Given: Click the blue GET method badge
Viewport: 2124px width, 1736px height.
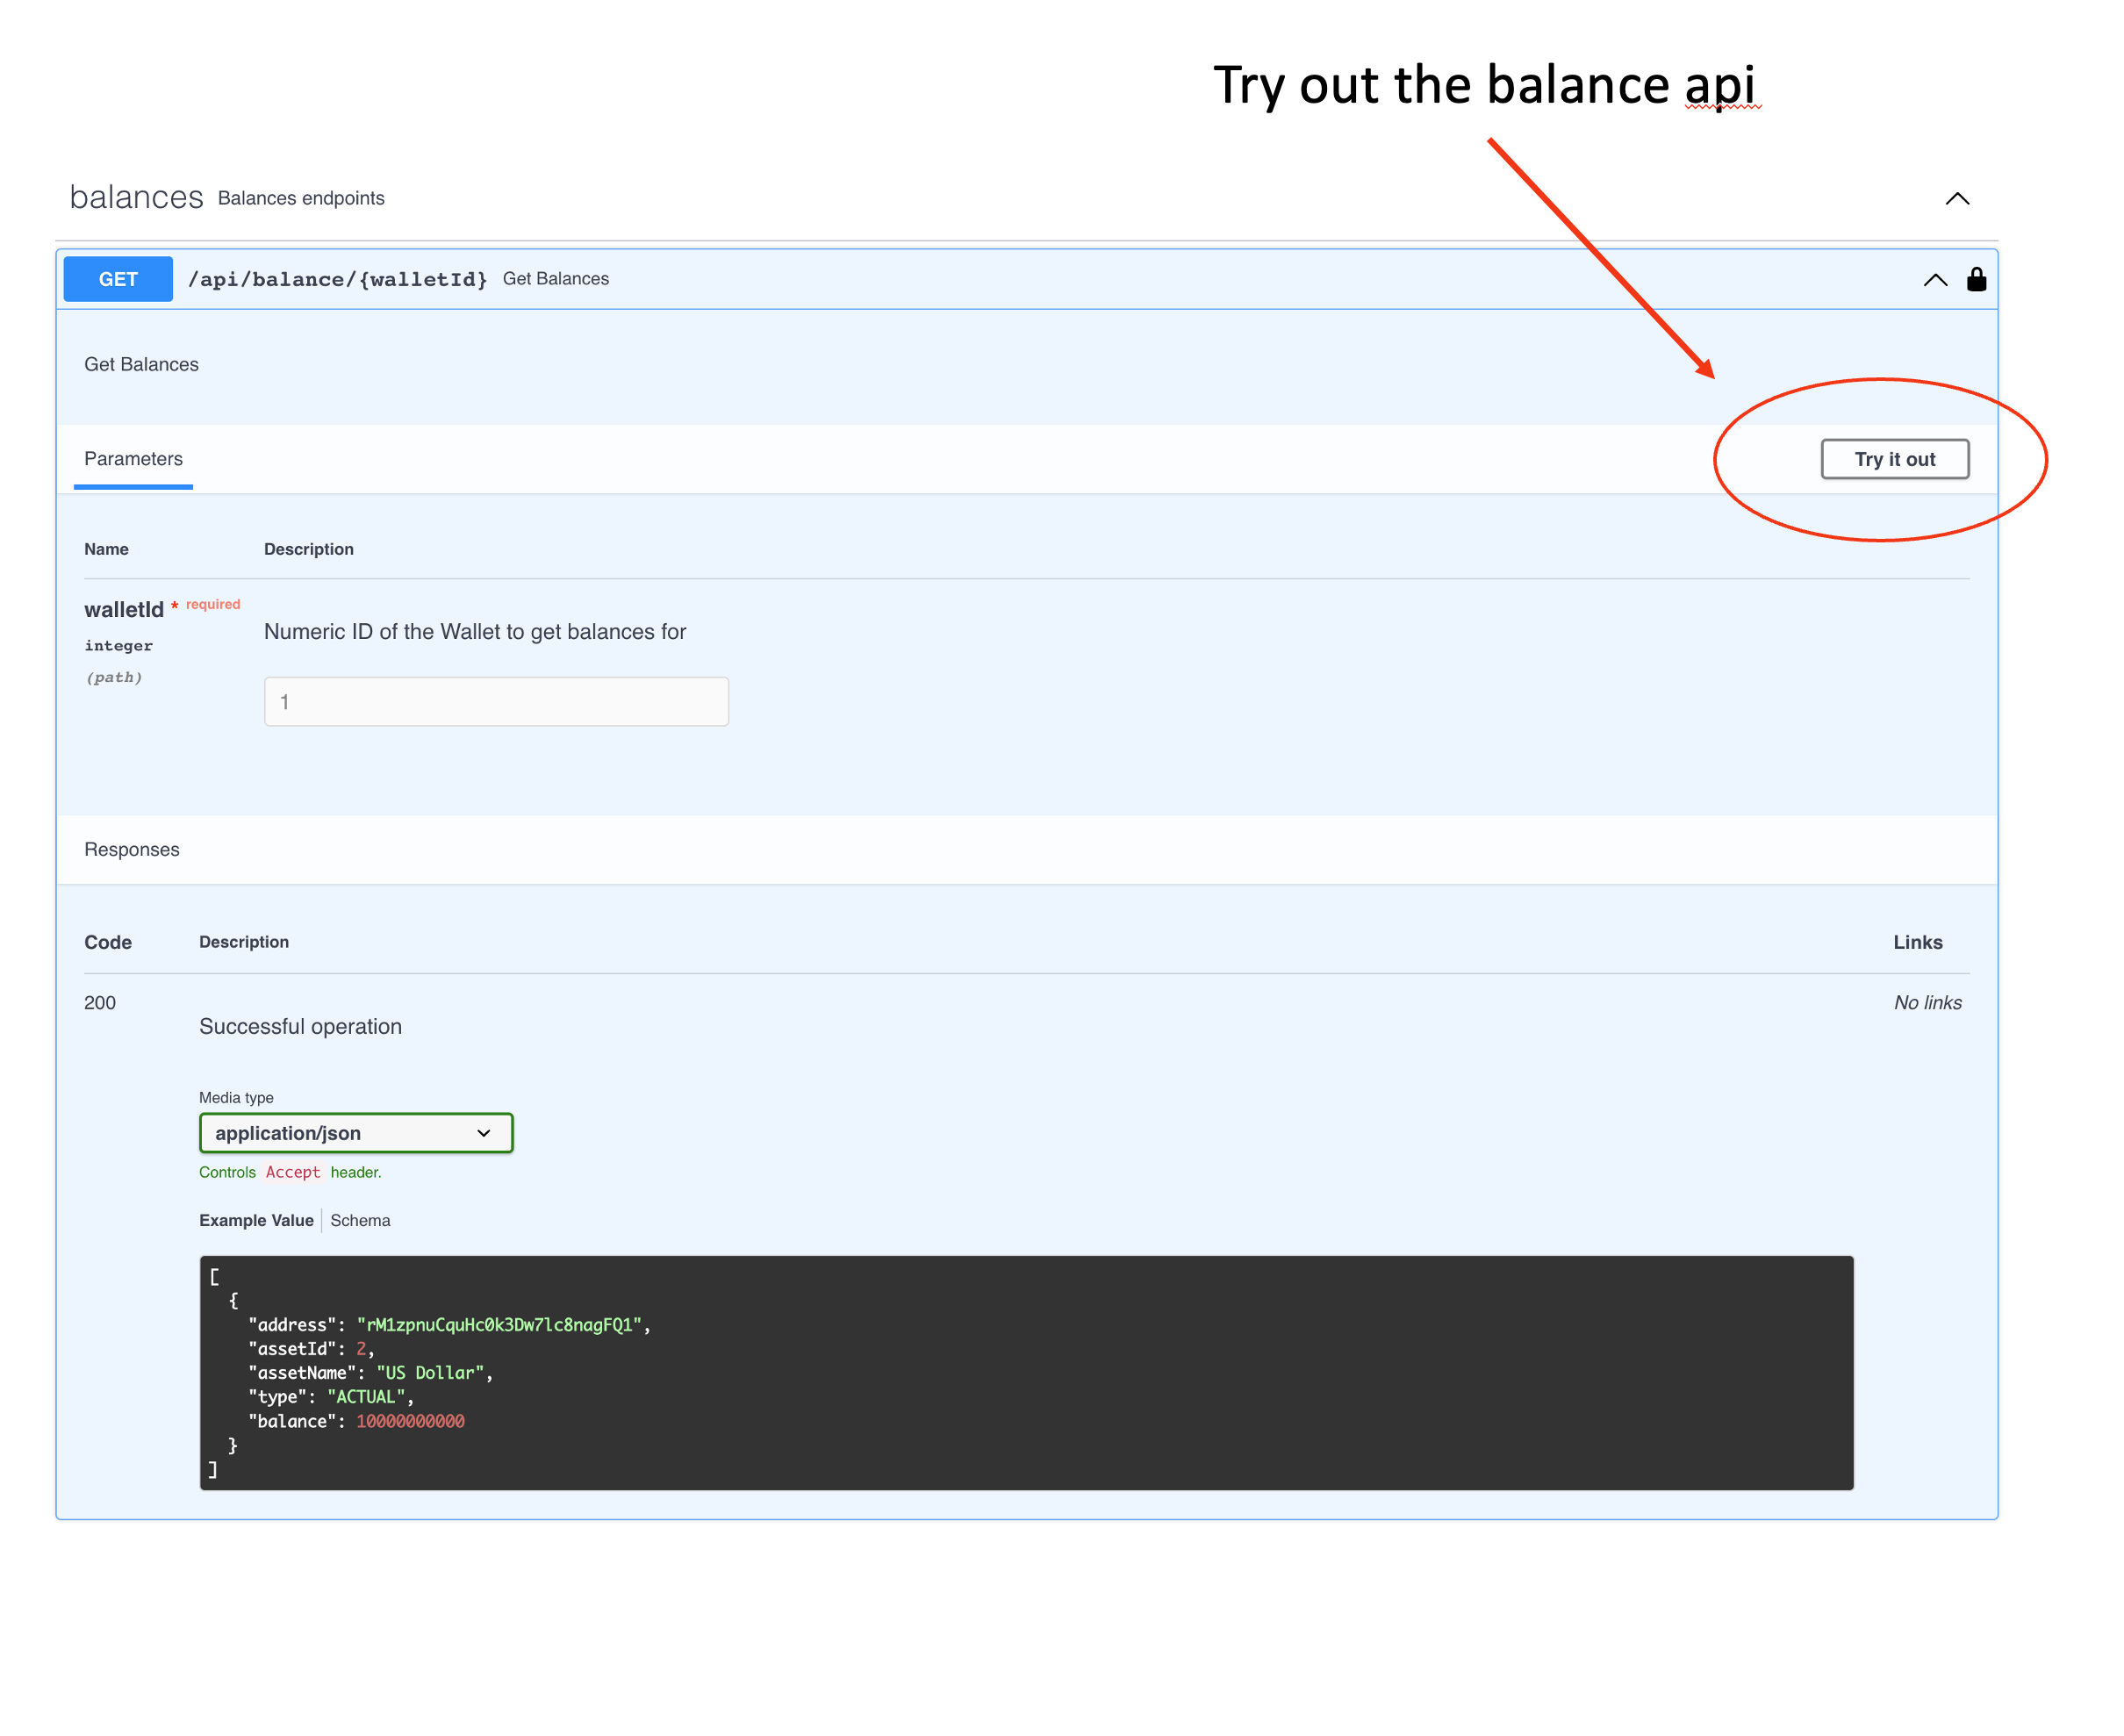Looking at the screenshot, I should coord(118,279).
